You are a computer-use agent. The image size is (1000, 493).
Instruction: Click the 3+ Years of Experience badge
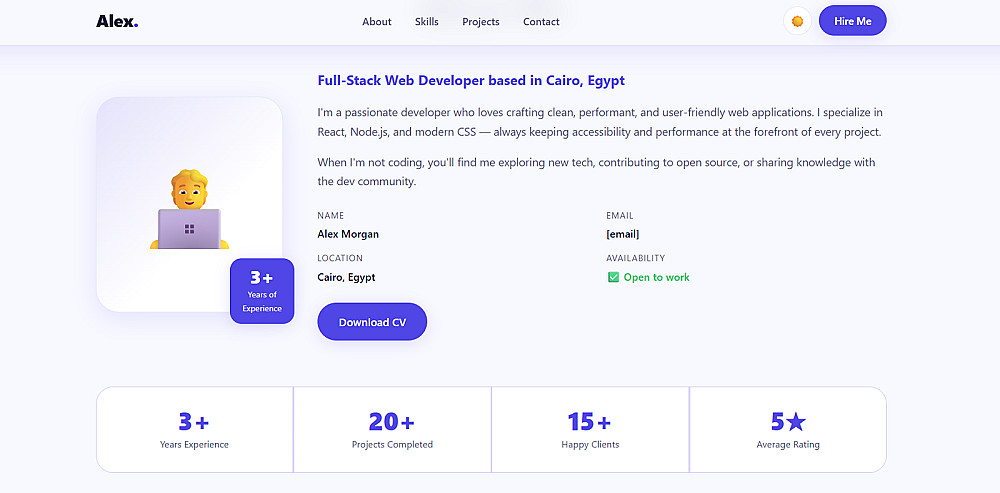point(262,291)
